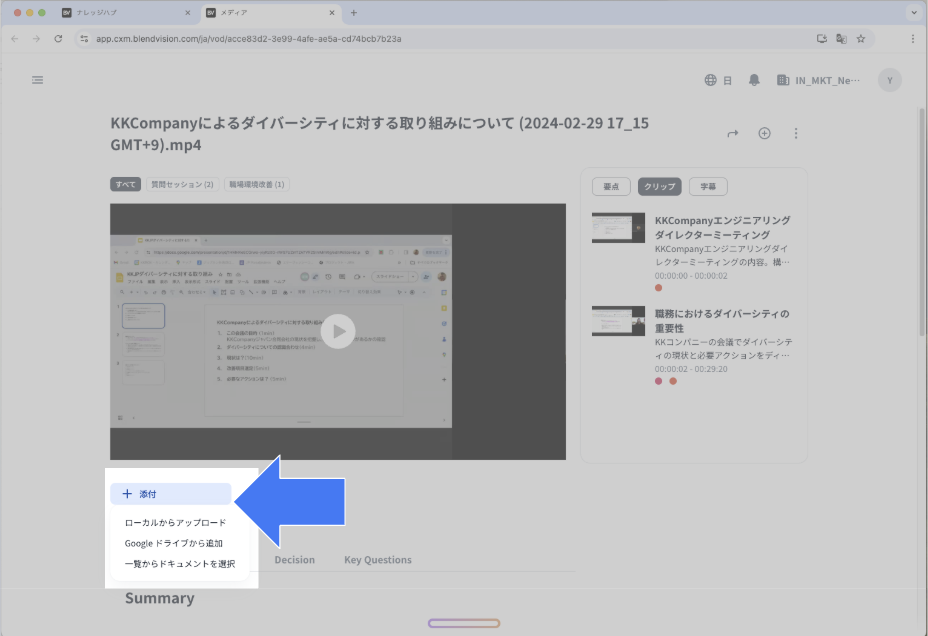Click the circled plus add icon
928x636 pixels.
765,133
